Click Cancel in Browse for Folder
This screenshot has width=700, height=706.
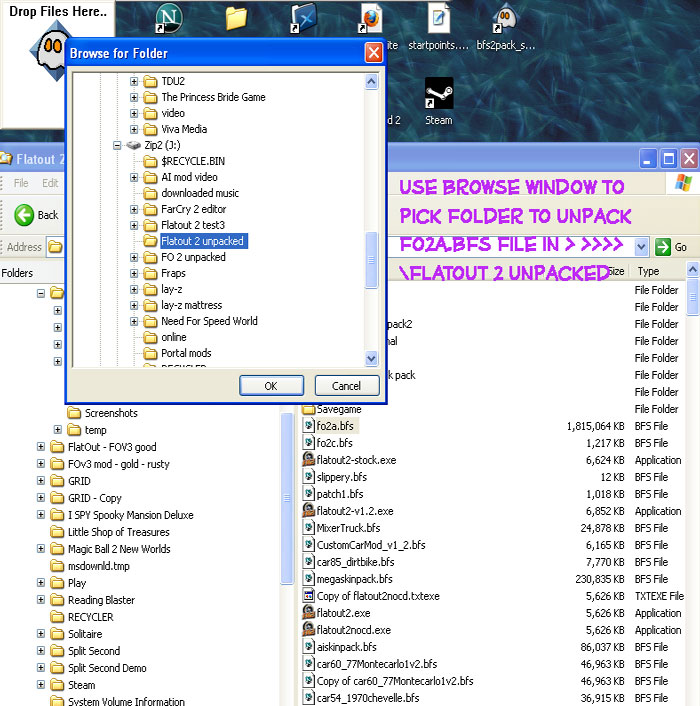tap(346, 386)
